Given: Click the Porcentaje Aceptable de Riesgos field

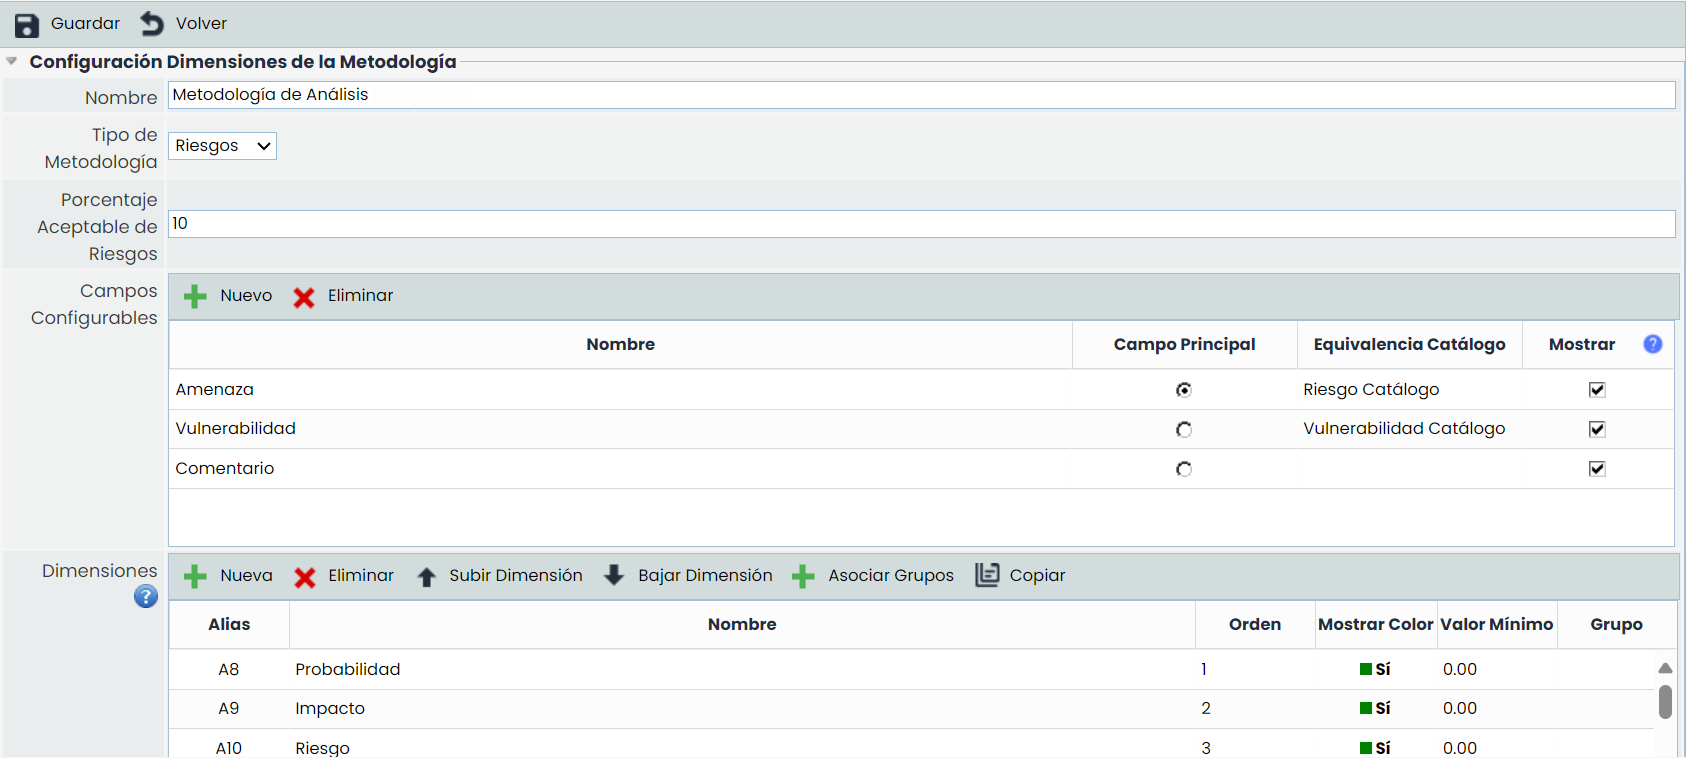Looking at the screenshot, I should tap(920, 224).
